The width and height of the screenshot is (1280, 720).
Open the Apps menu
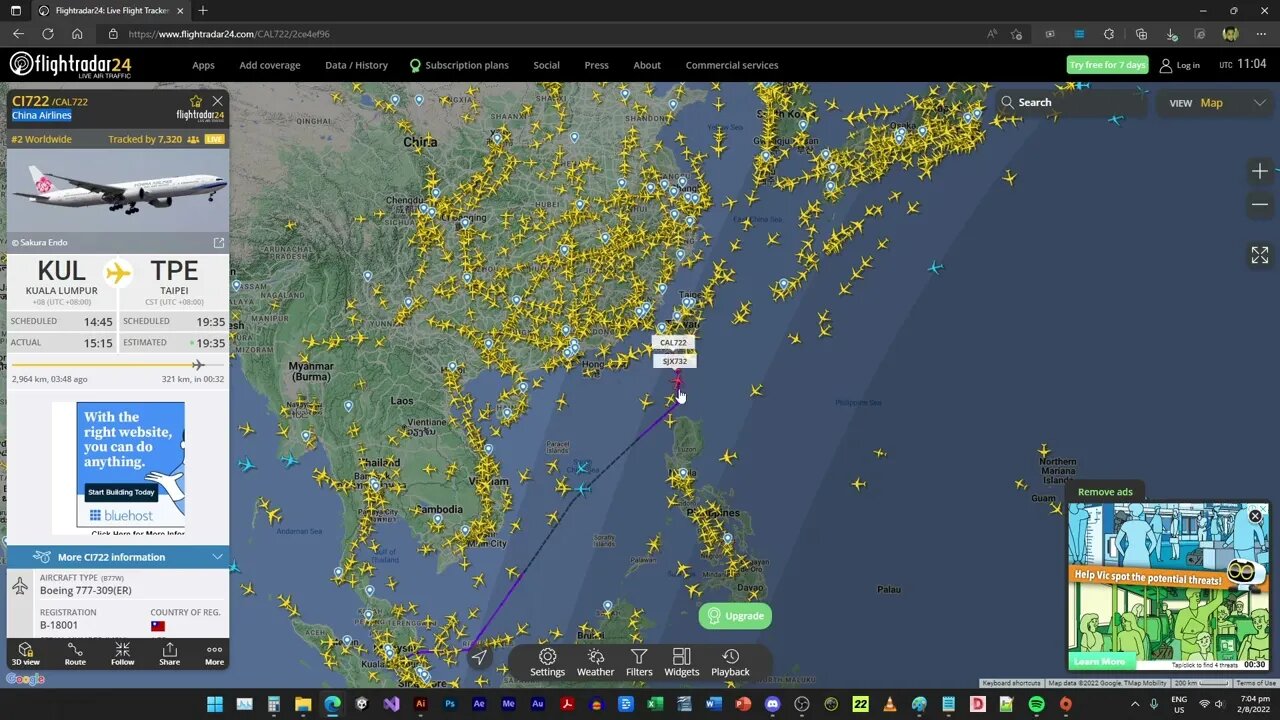tap(203, 65)
